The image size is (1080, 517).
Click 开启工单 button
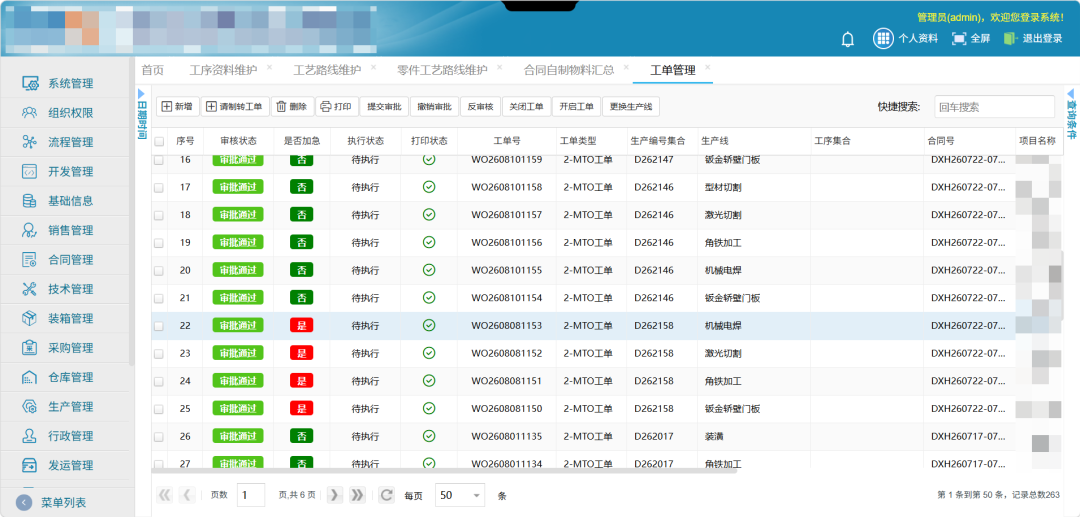577,107
